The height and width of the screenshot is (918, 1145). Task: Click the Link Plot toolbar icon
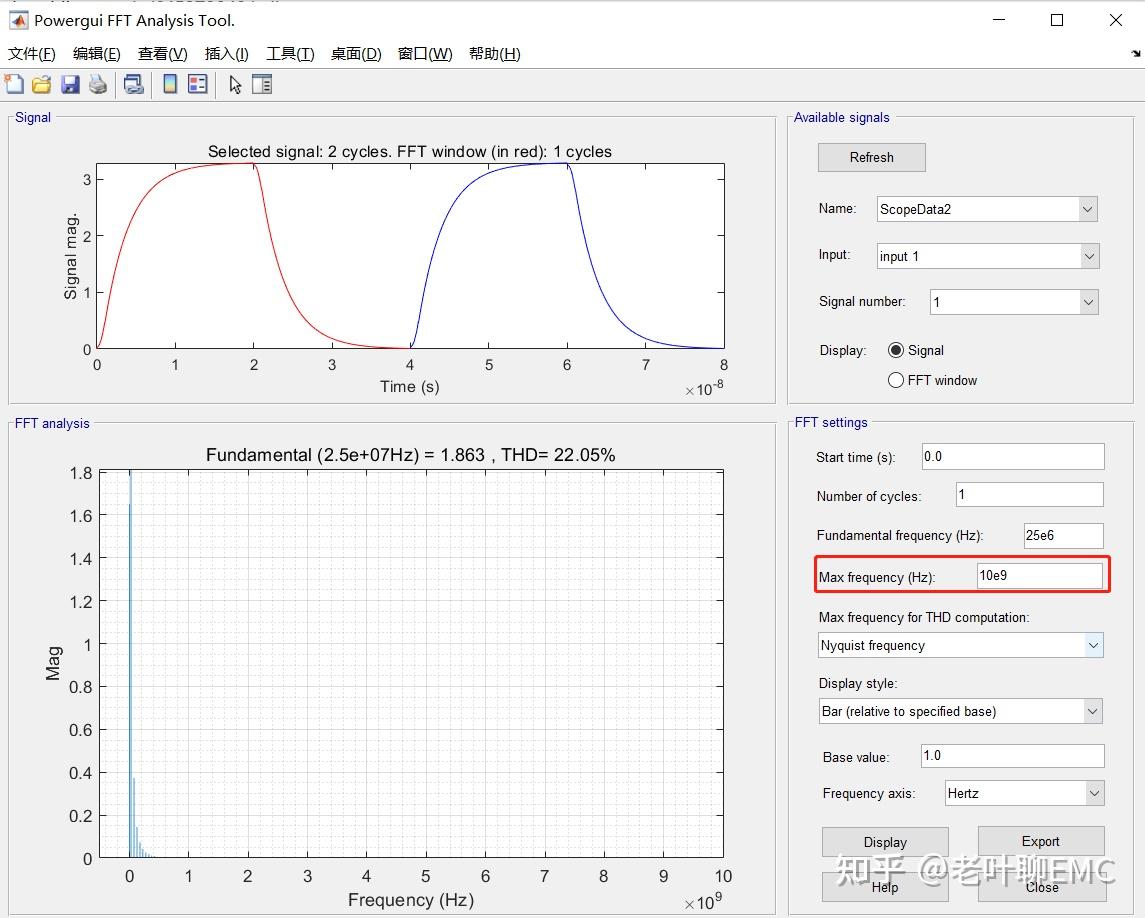tap(133, 85)
